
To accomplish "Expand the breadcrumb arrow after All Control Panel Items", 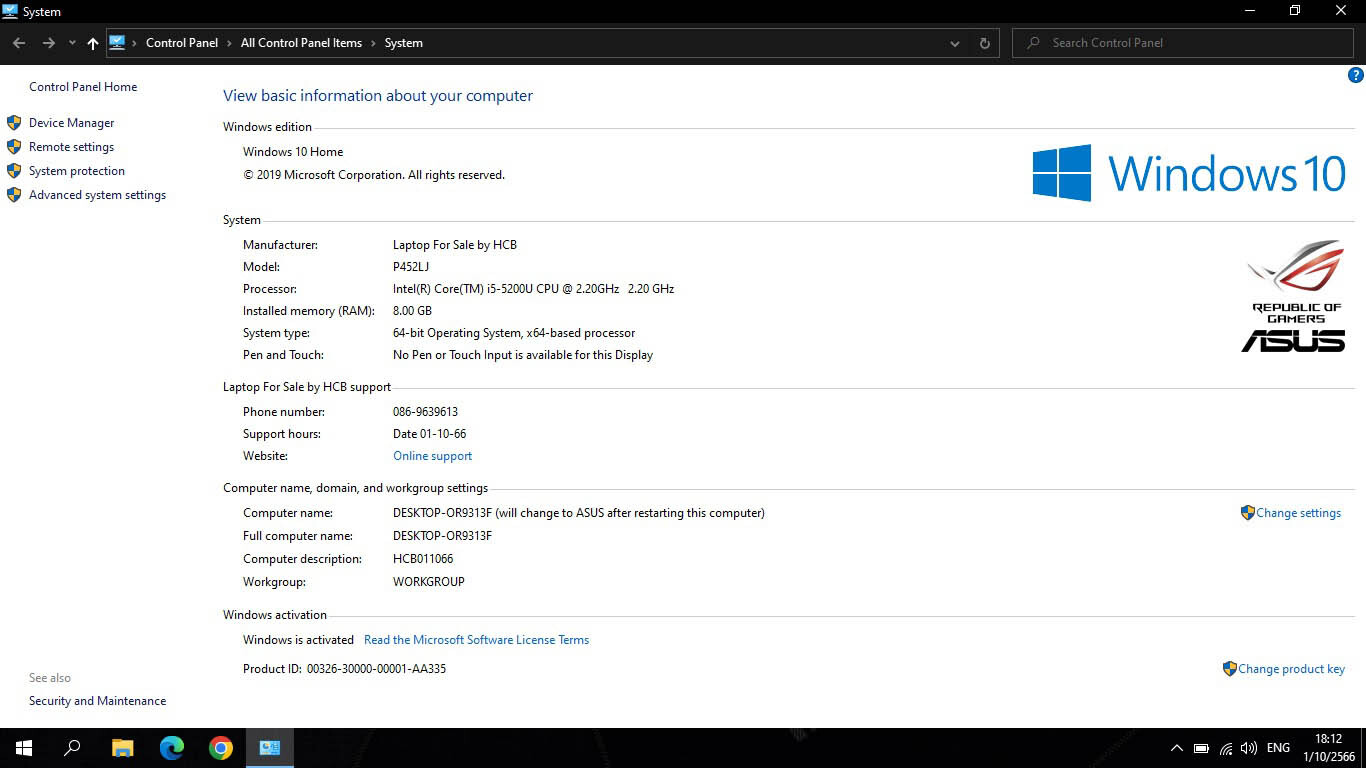I will (x=374, y=43).
